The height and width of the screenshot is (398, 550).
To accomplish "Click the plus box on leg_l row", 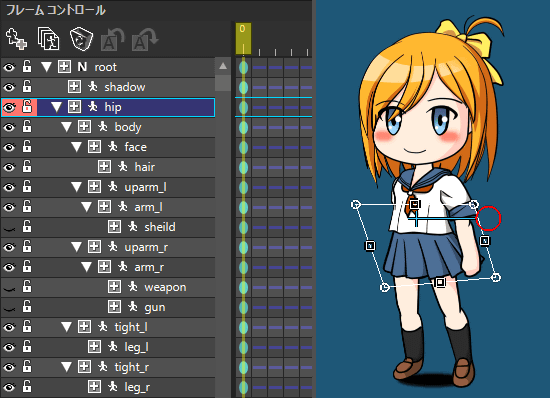I will point(94,346).
